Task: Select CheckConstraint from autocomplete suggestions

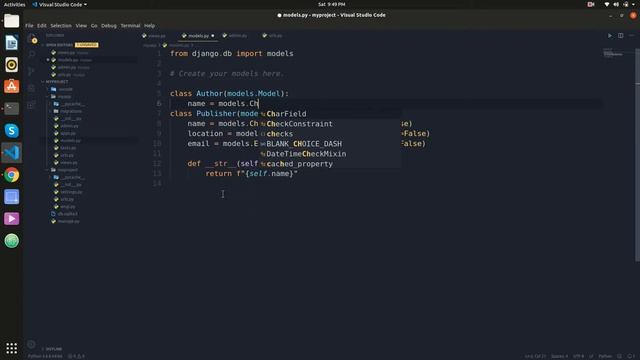Action: (331, 124)
